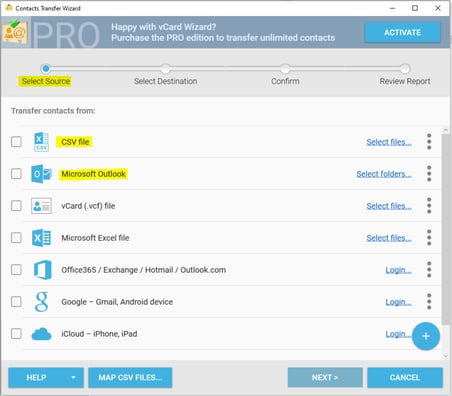
Task: Click the title bar Contacts Transfer Wizard icon
Action: tap(9, 8)
